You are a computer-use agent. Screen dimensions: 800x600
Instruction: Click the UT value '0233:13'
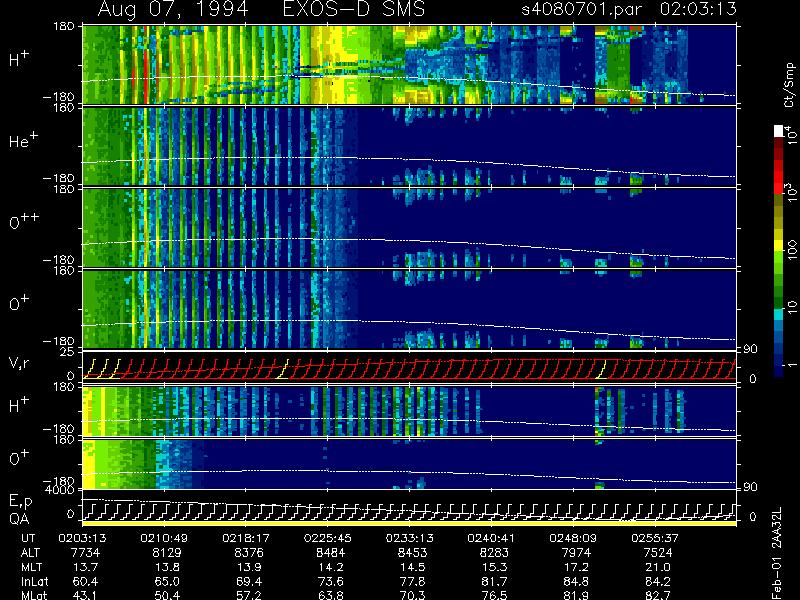[409, 538]
